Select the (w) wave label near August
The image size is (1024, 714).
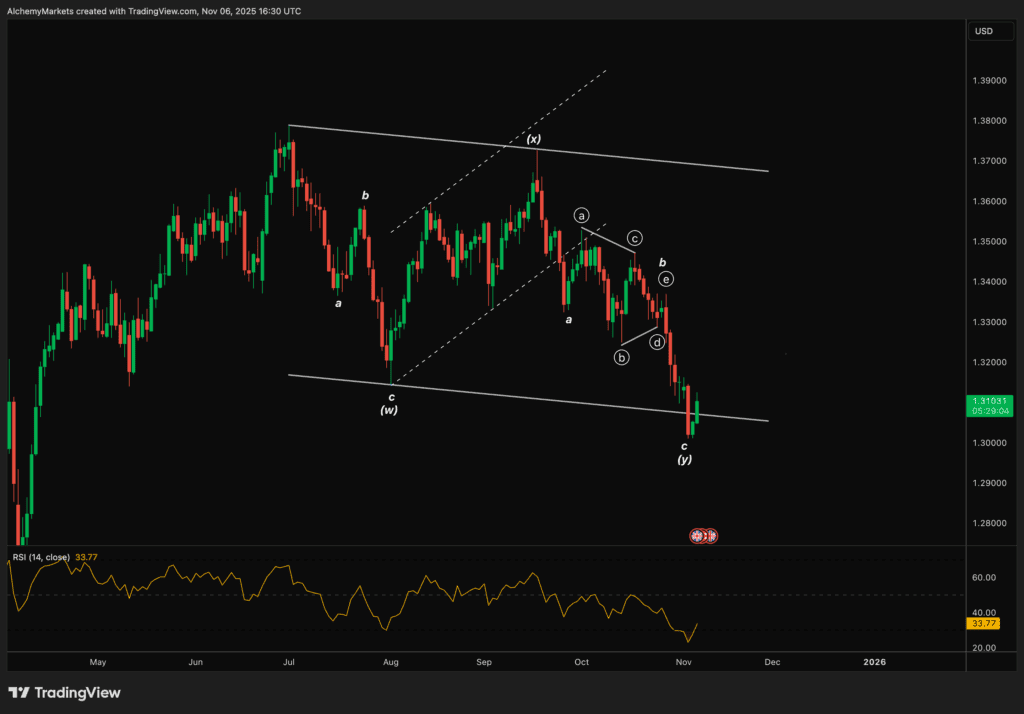389,410
